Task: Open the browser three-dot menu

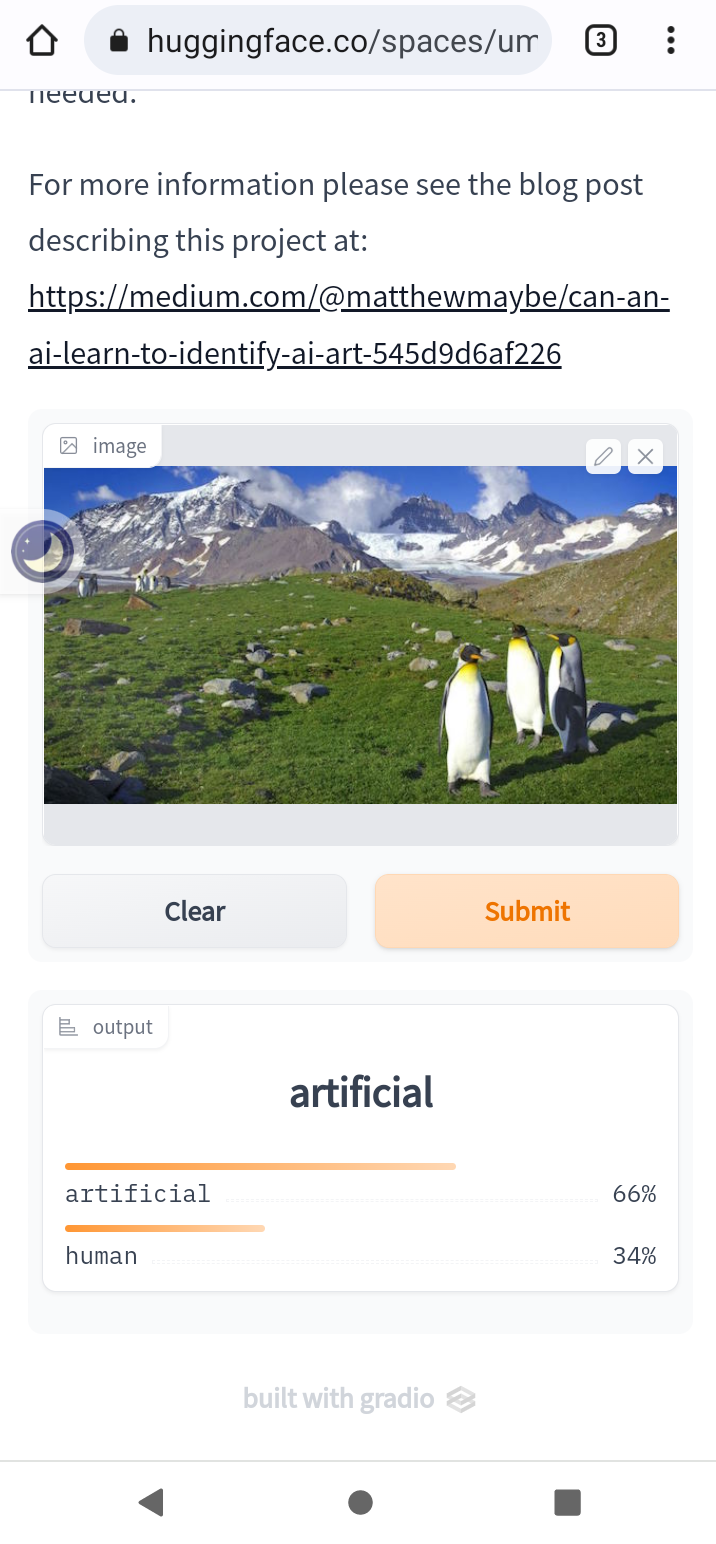Action: 670,41
